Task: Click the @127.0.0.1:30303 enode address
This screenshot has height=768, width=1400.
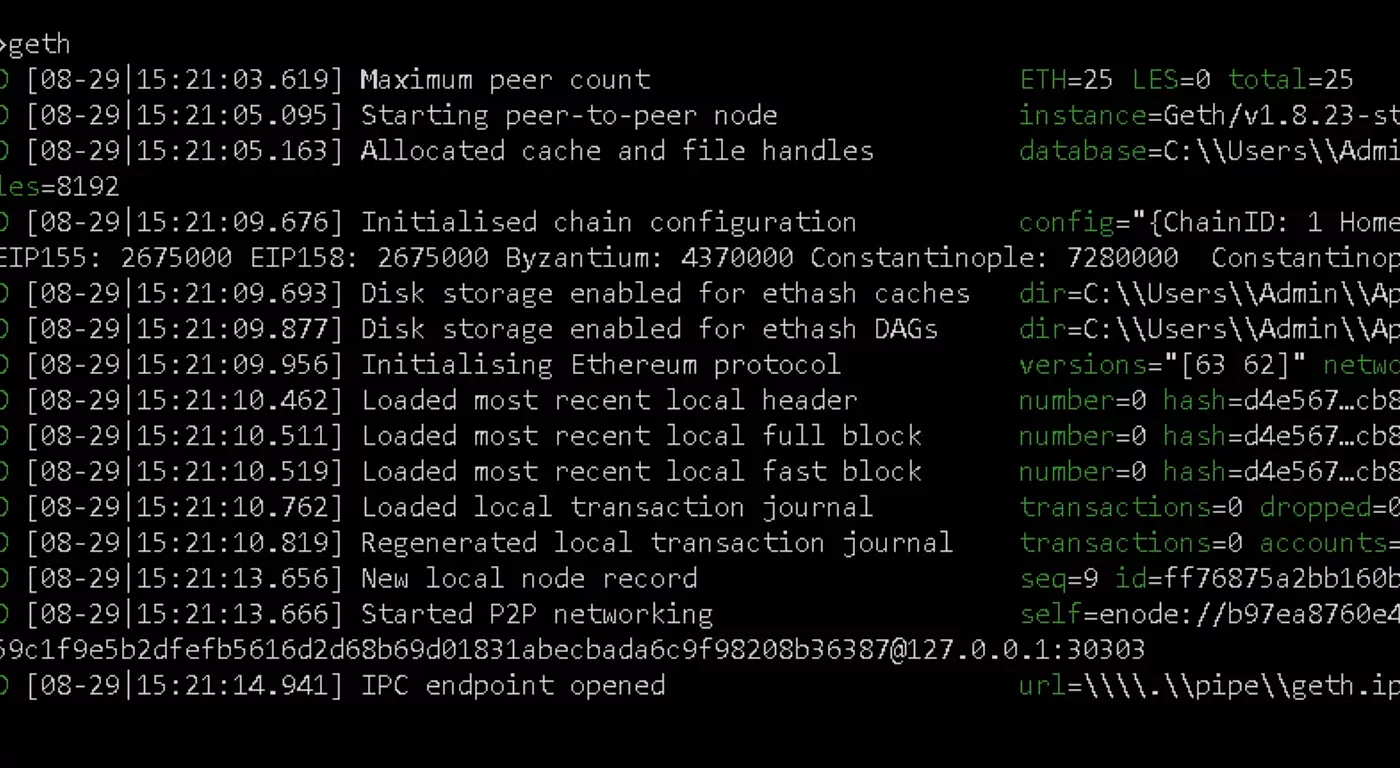Action: [x=1017, y=650]
